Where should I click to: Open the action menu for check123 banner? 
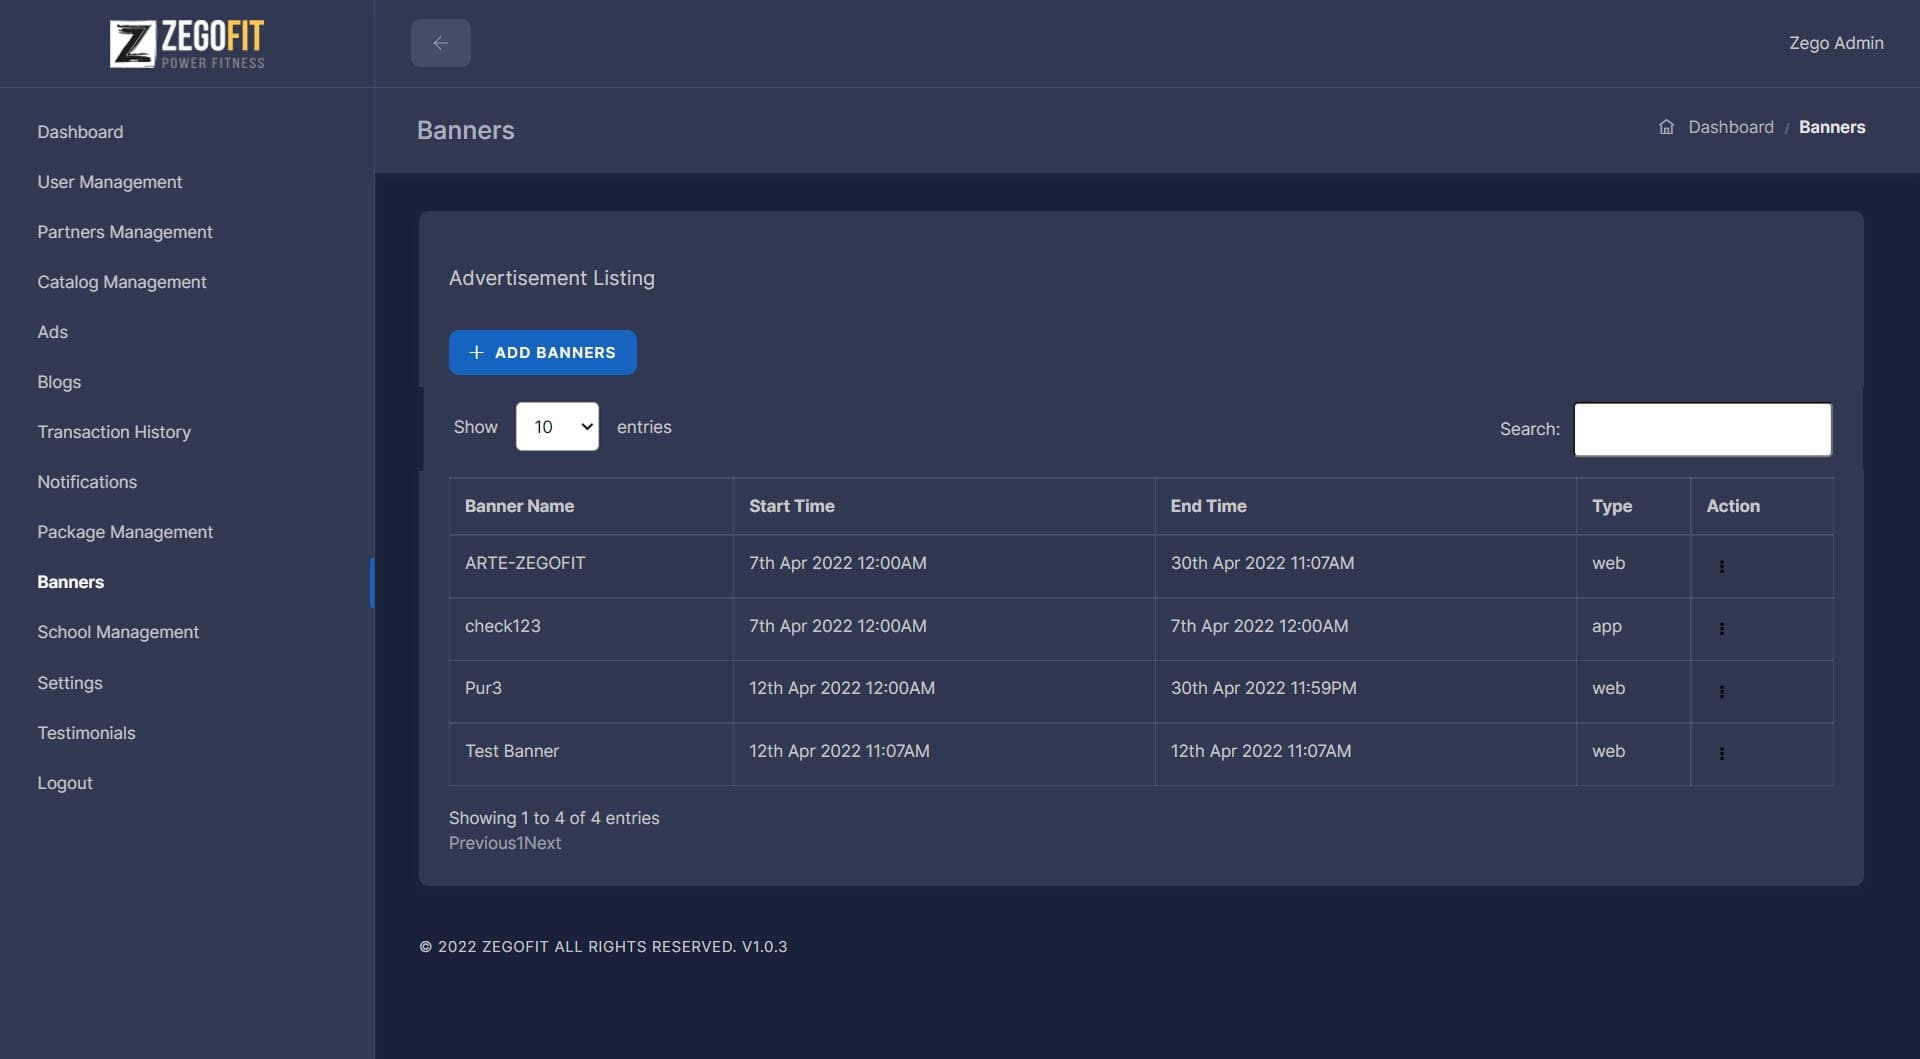click(1722, 629)
